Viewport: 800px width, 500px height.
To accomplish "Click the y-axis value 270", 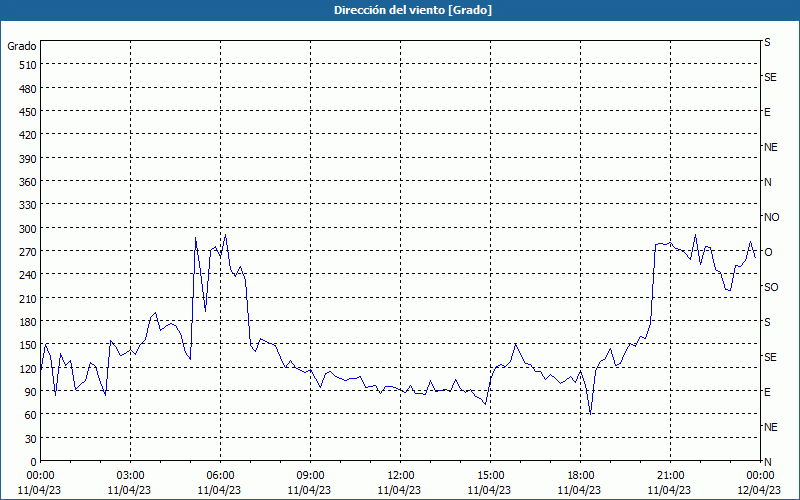I will pos(28,252).
